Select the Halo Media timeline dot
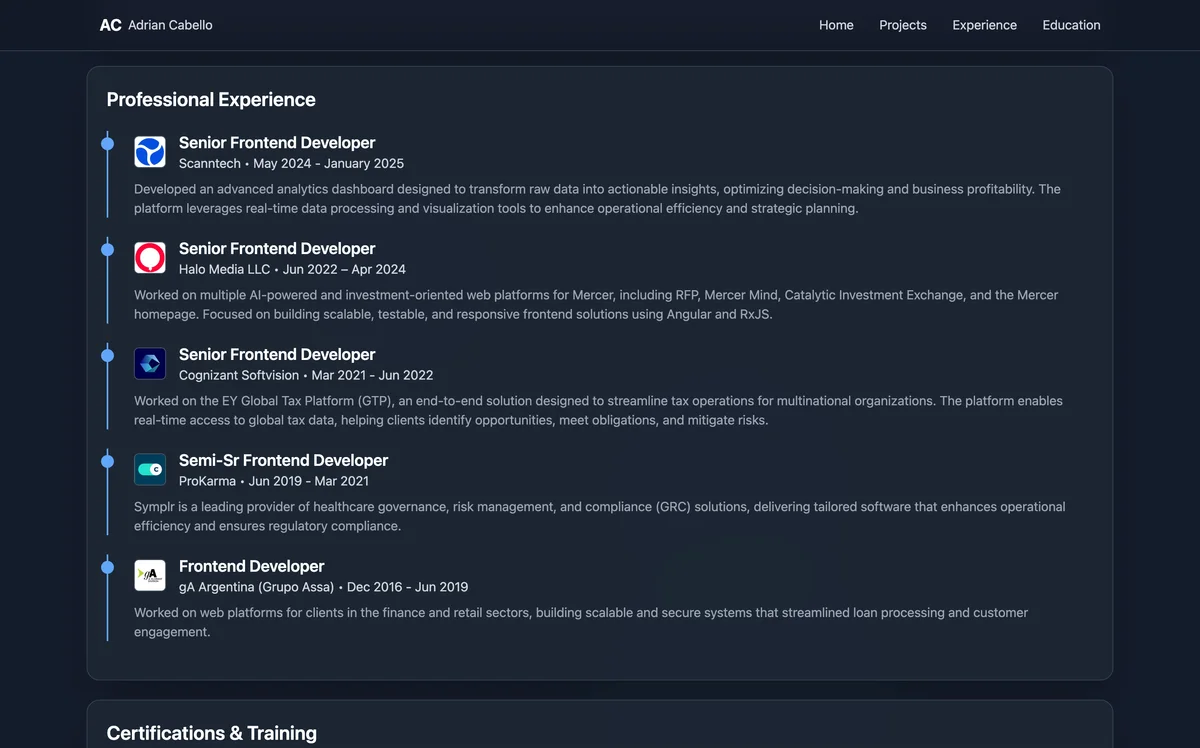The image size is (1200, 748). click(107, 250)
